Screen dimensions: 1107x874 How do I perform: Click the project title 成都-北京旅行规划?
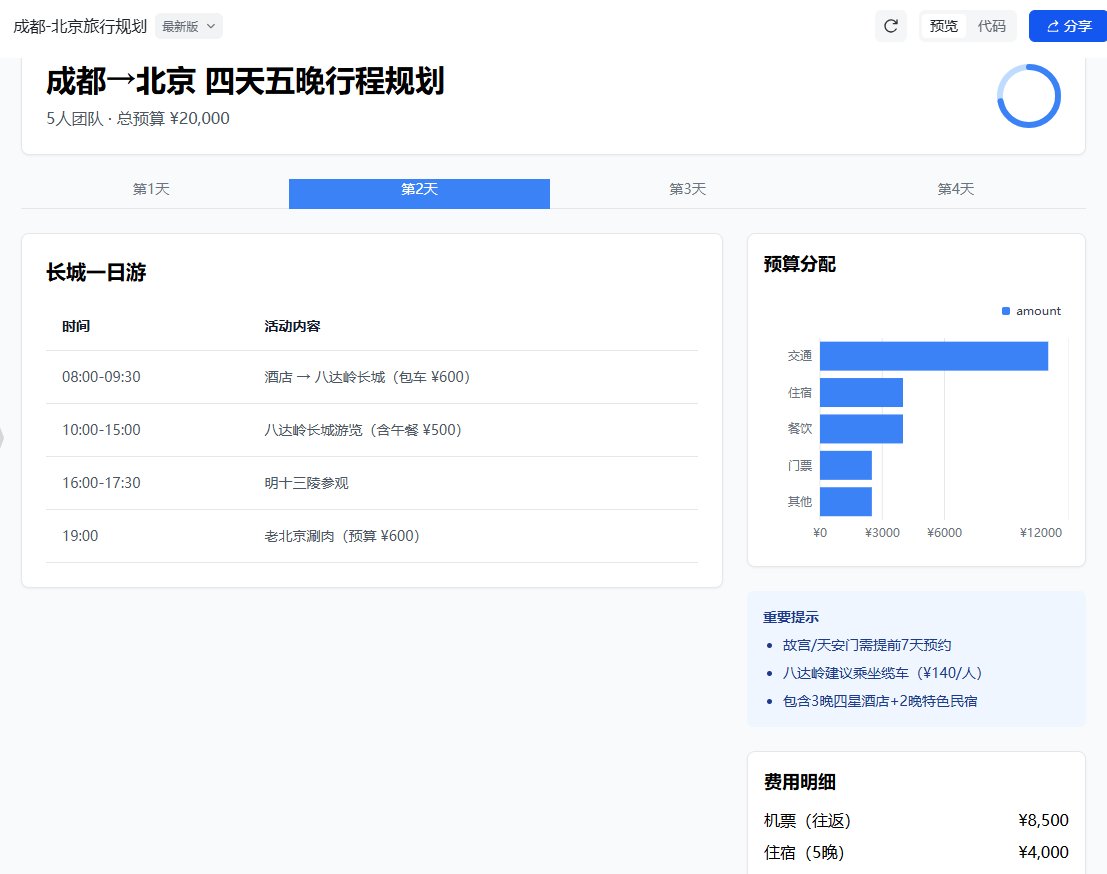[80, 26]
